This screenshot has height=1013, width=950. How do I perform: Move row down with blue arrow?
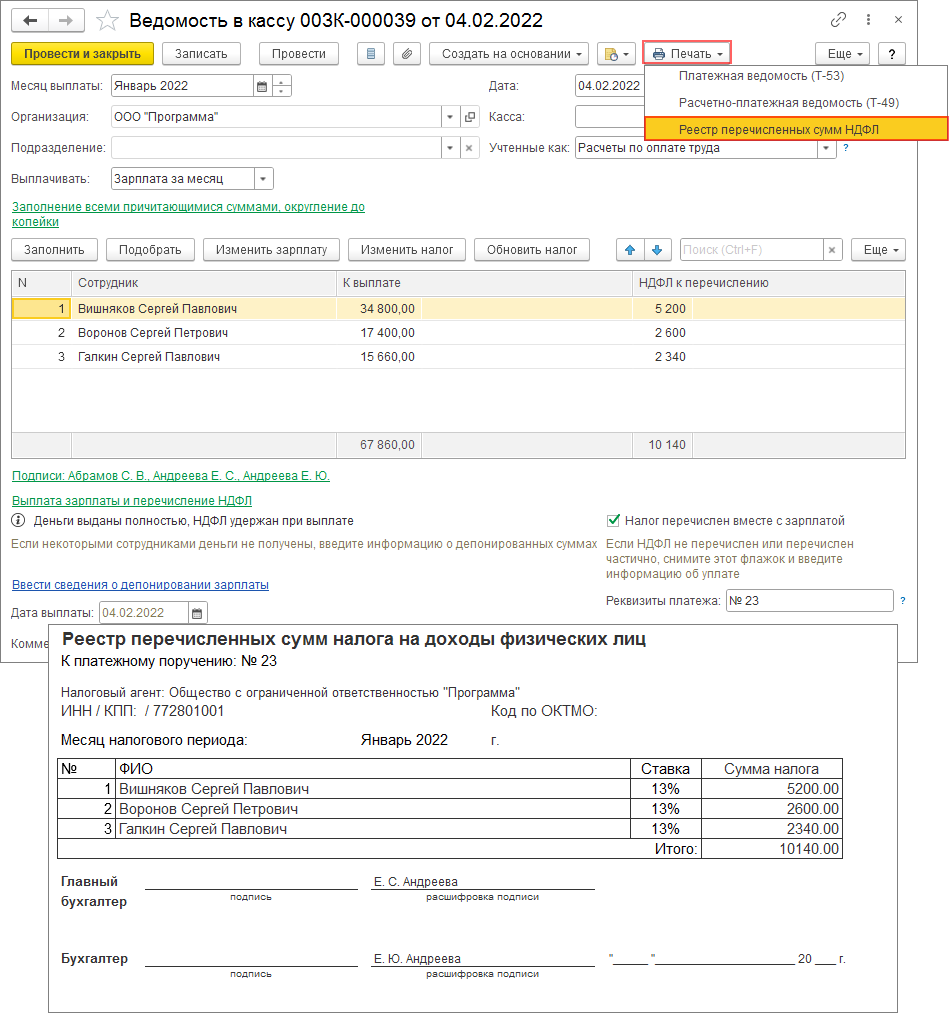pyautogui.click(x=656, y=249)
